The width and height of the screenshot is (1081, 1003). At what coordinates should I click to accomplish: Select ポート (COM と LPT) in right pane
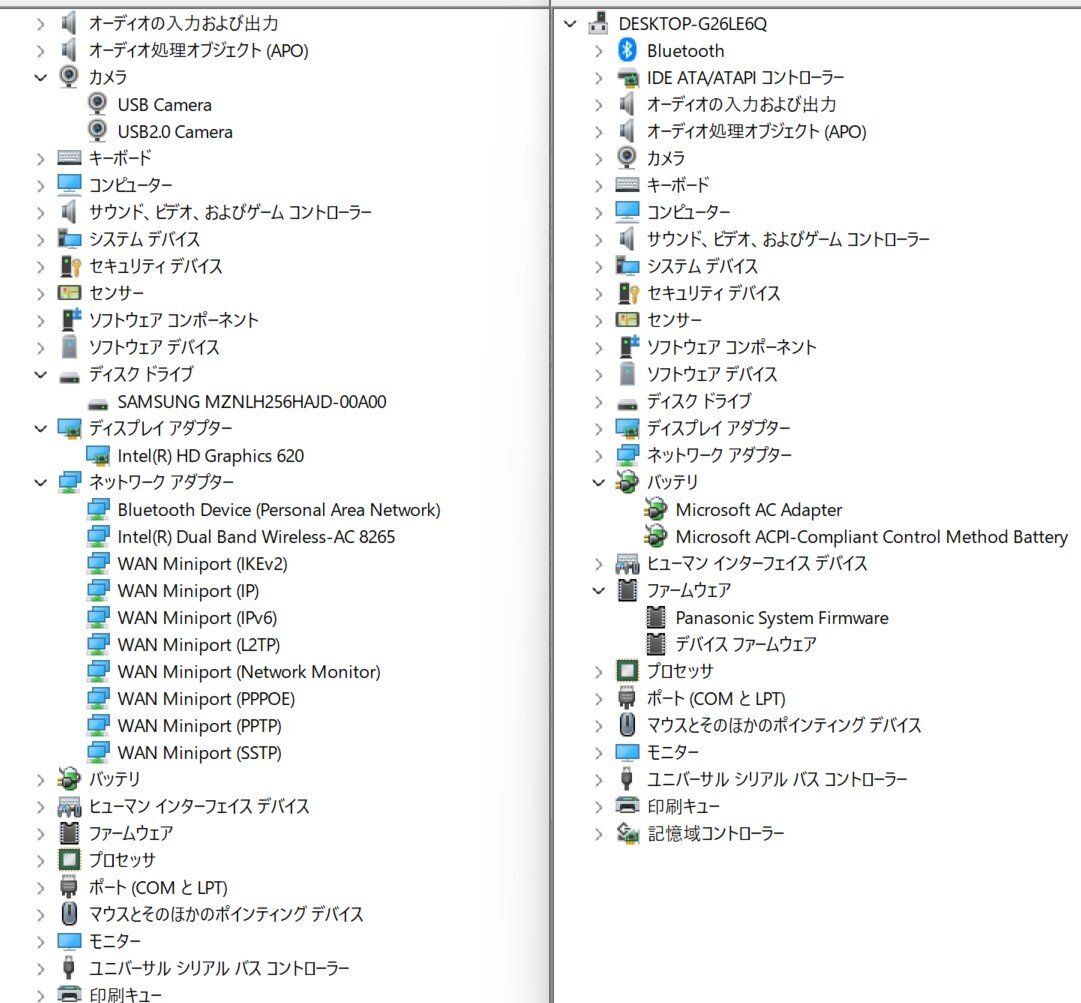click(716, 698)
